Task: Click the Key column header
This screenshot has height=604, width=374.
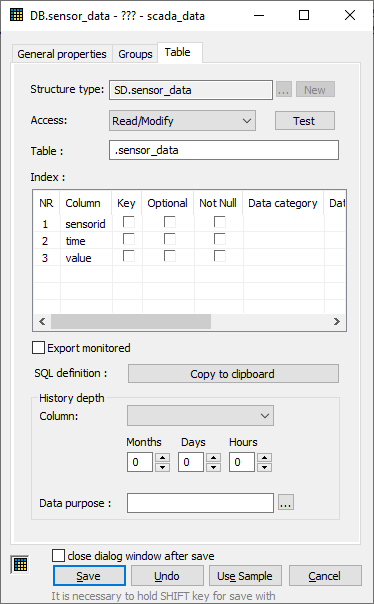Action: coord(127,203)
